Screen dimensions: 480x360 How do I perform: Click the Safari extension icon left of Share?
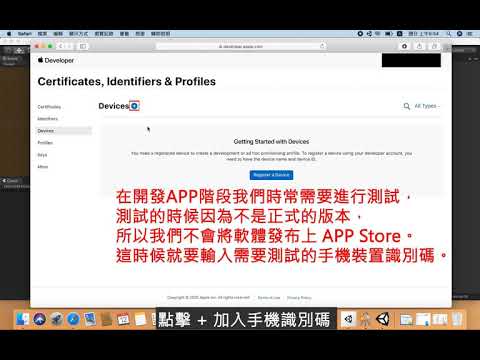coord(404,46)
